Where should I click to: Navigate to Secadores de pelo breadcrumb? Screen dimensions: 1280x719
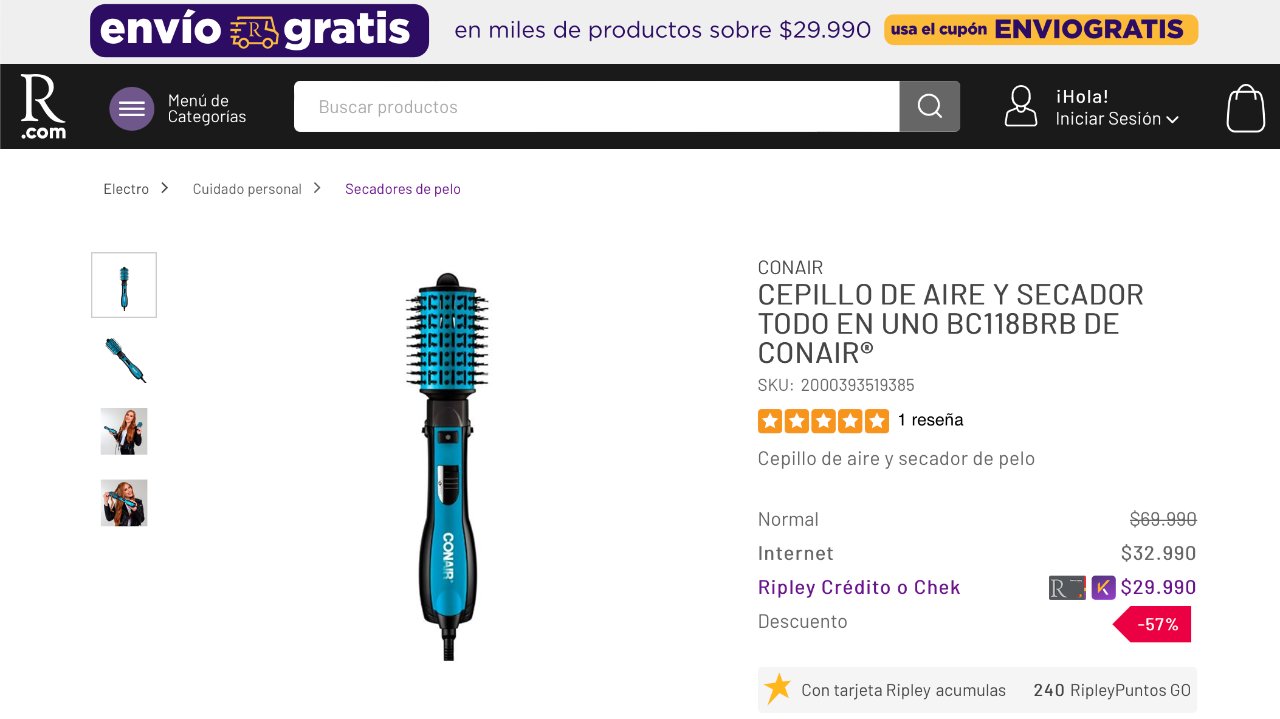pyautogui.click(x=403, y=189)
